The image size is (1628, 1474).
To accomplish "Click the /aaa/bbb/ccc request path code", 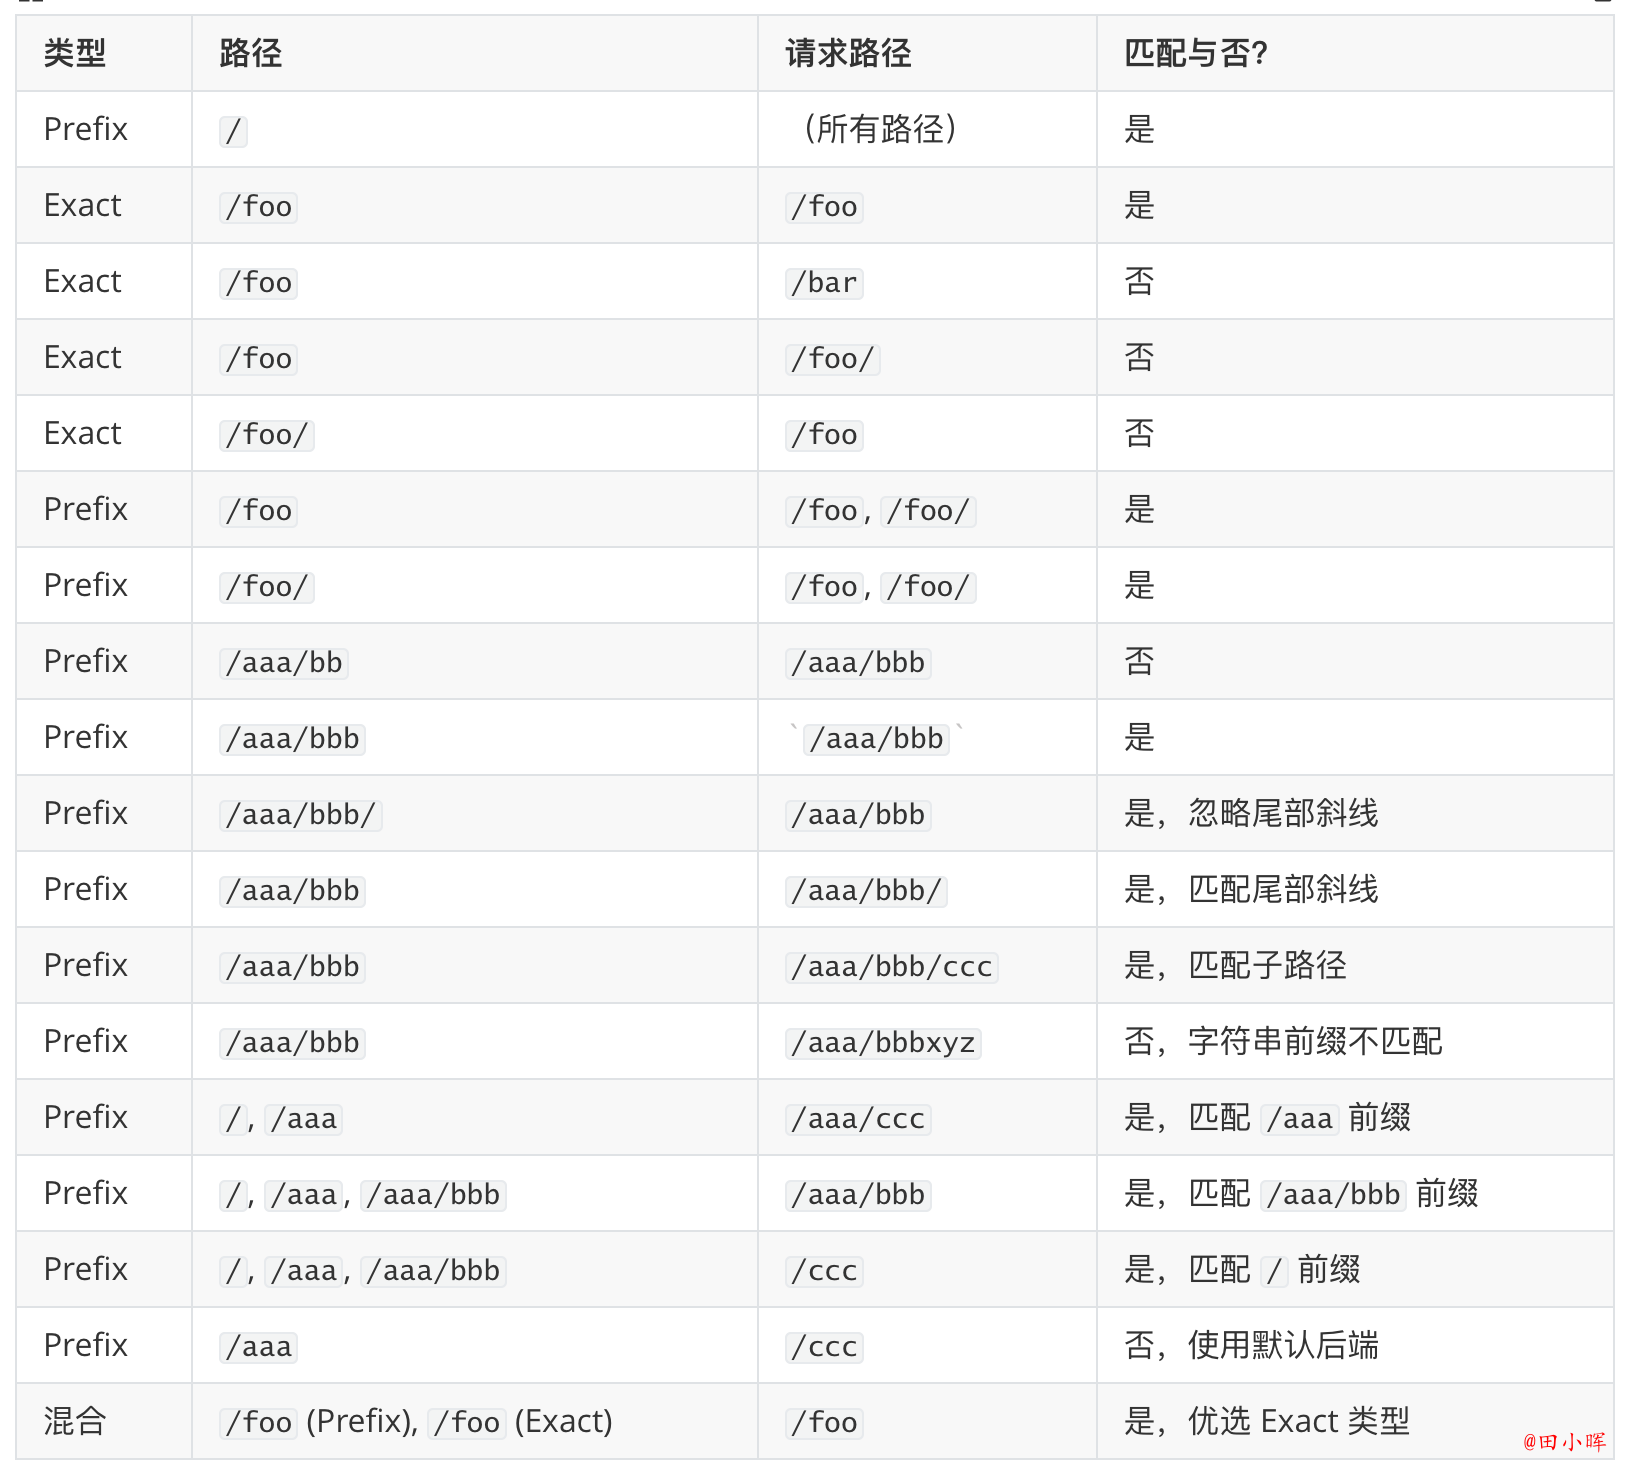I will coord(892,967).
